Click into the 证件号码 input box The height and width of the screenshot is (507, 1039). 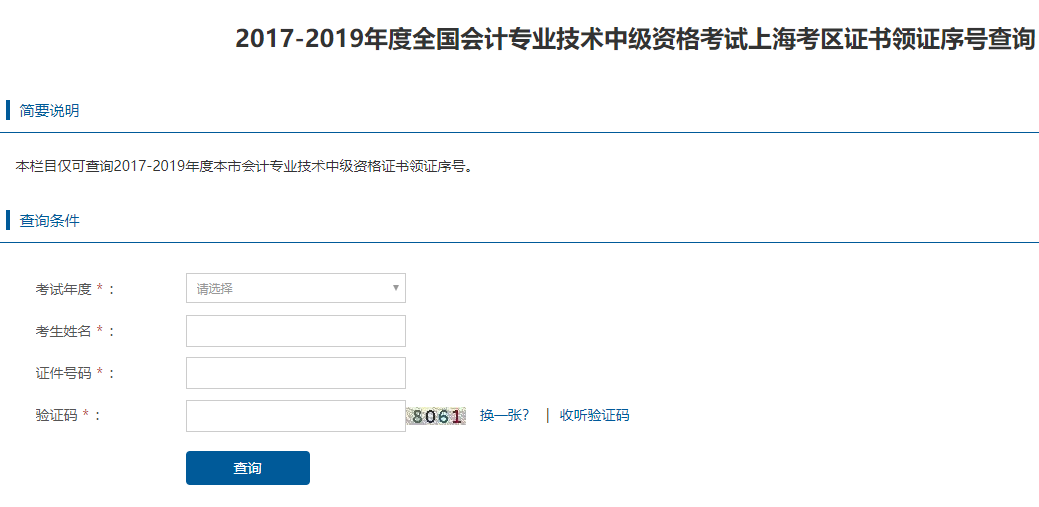(295, 373)
